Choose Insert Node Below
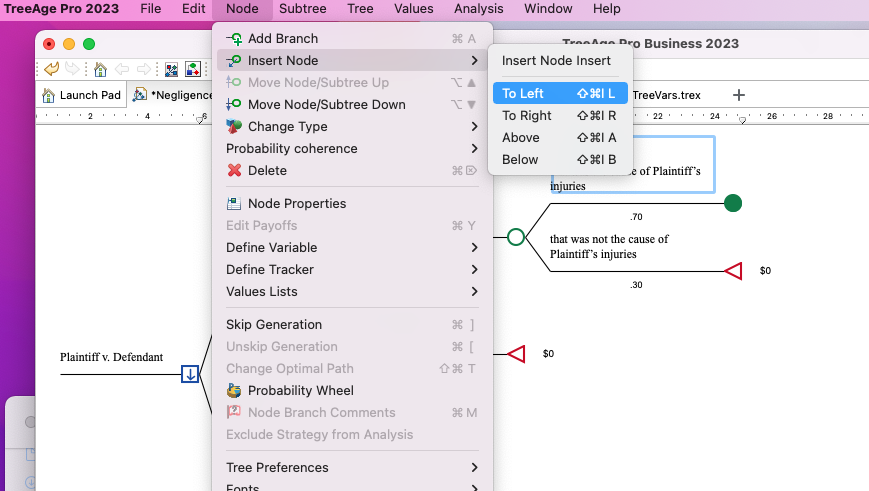 point(560,160)
